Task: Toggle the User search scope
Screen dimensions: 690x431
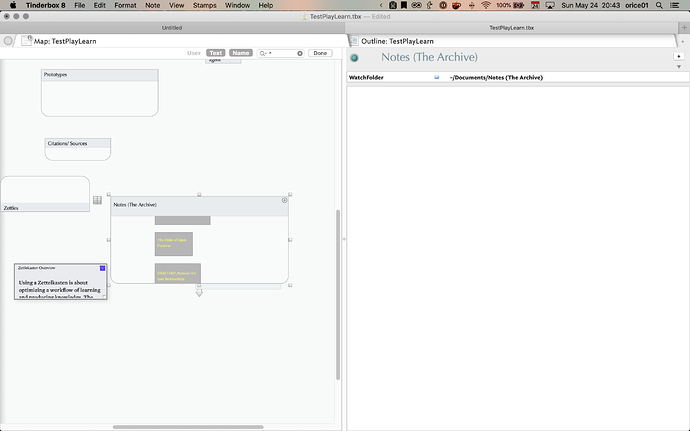Action: [x=194, y=53]
